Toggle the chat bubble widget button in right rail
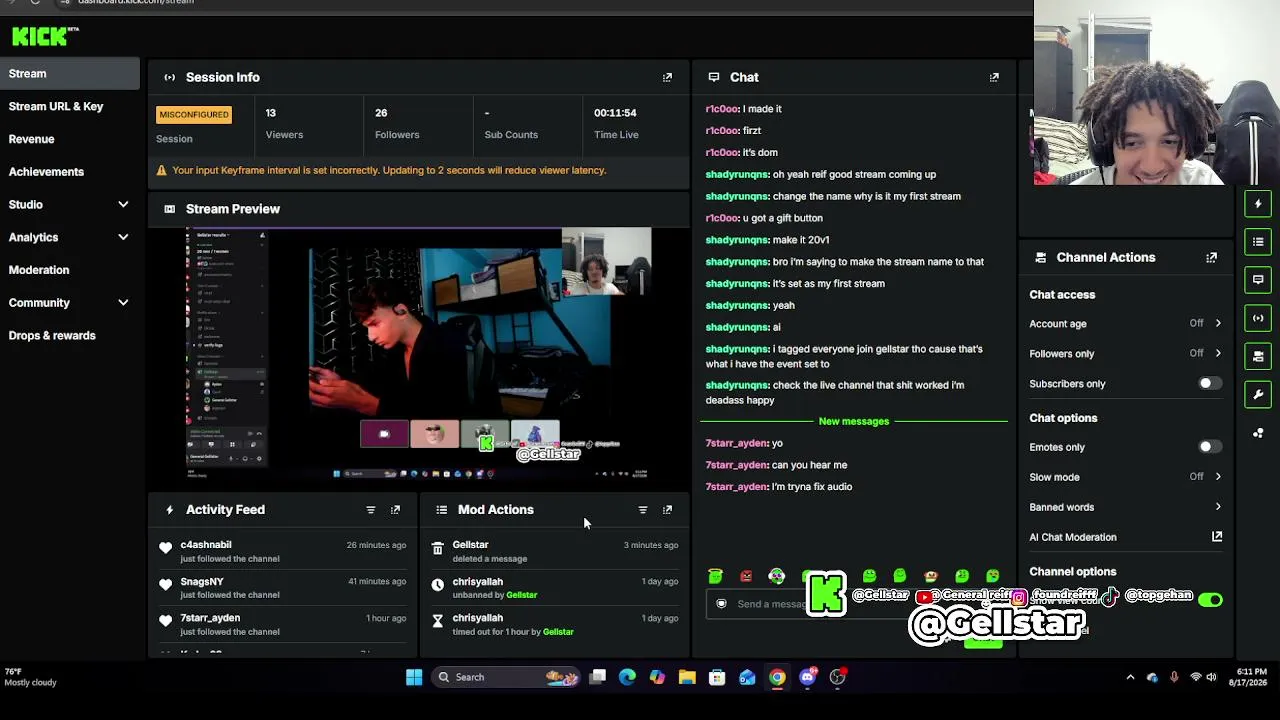The width and height of the screenshot is (1280, 720). (1258, 280)
